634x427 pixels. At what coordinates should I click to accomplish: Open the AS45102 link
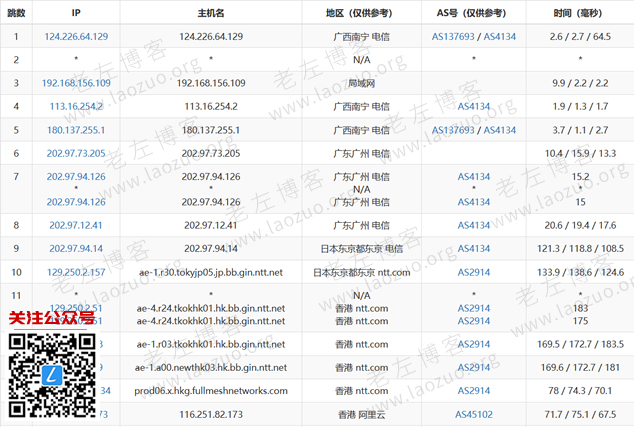473,414
